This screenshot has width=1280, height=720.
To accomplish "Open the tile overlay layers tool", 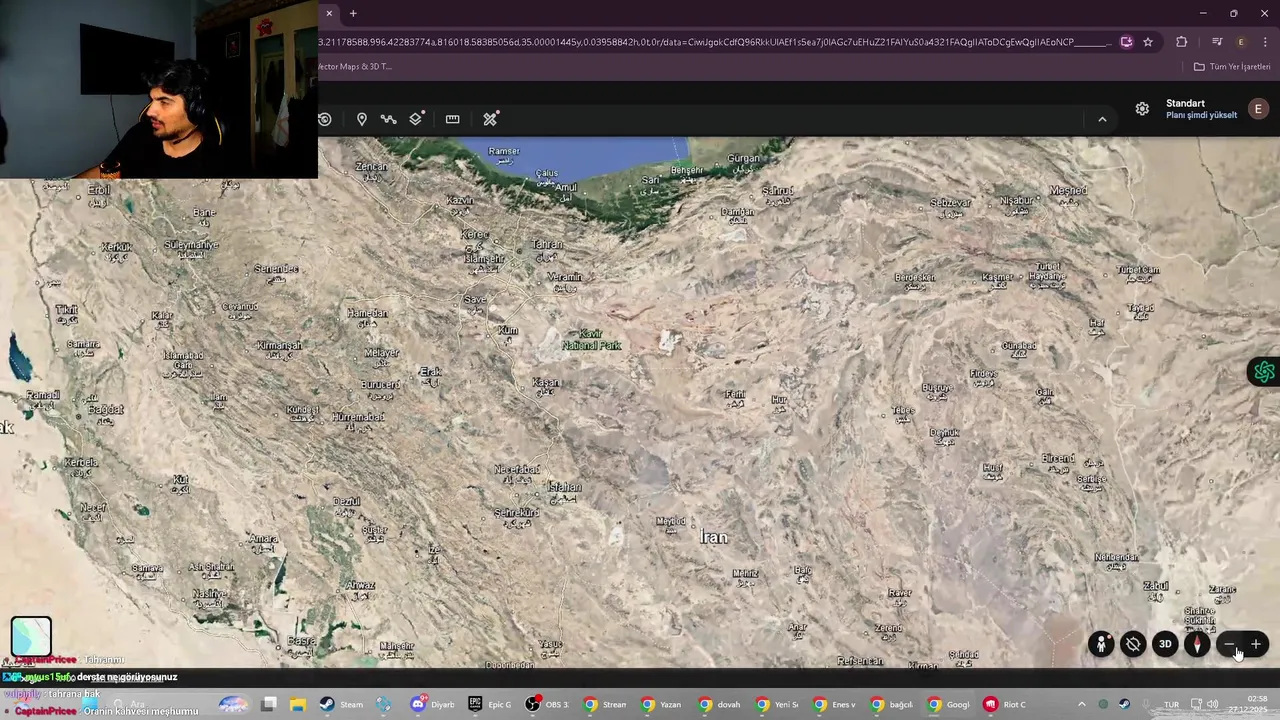I will (x=417, y=119).
